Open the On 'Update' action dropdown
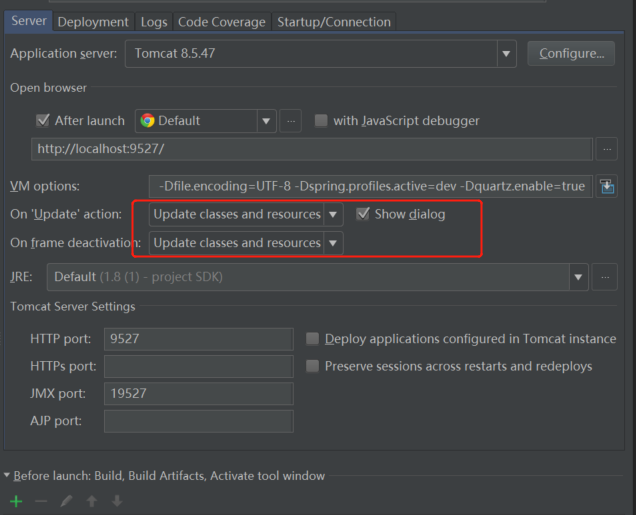636x515 pixels. (x=246, y=214)
